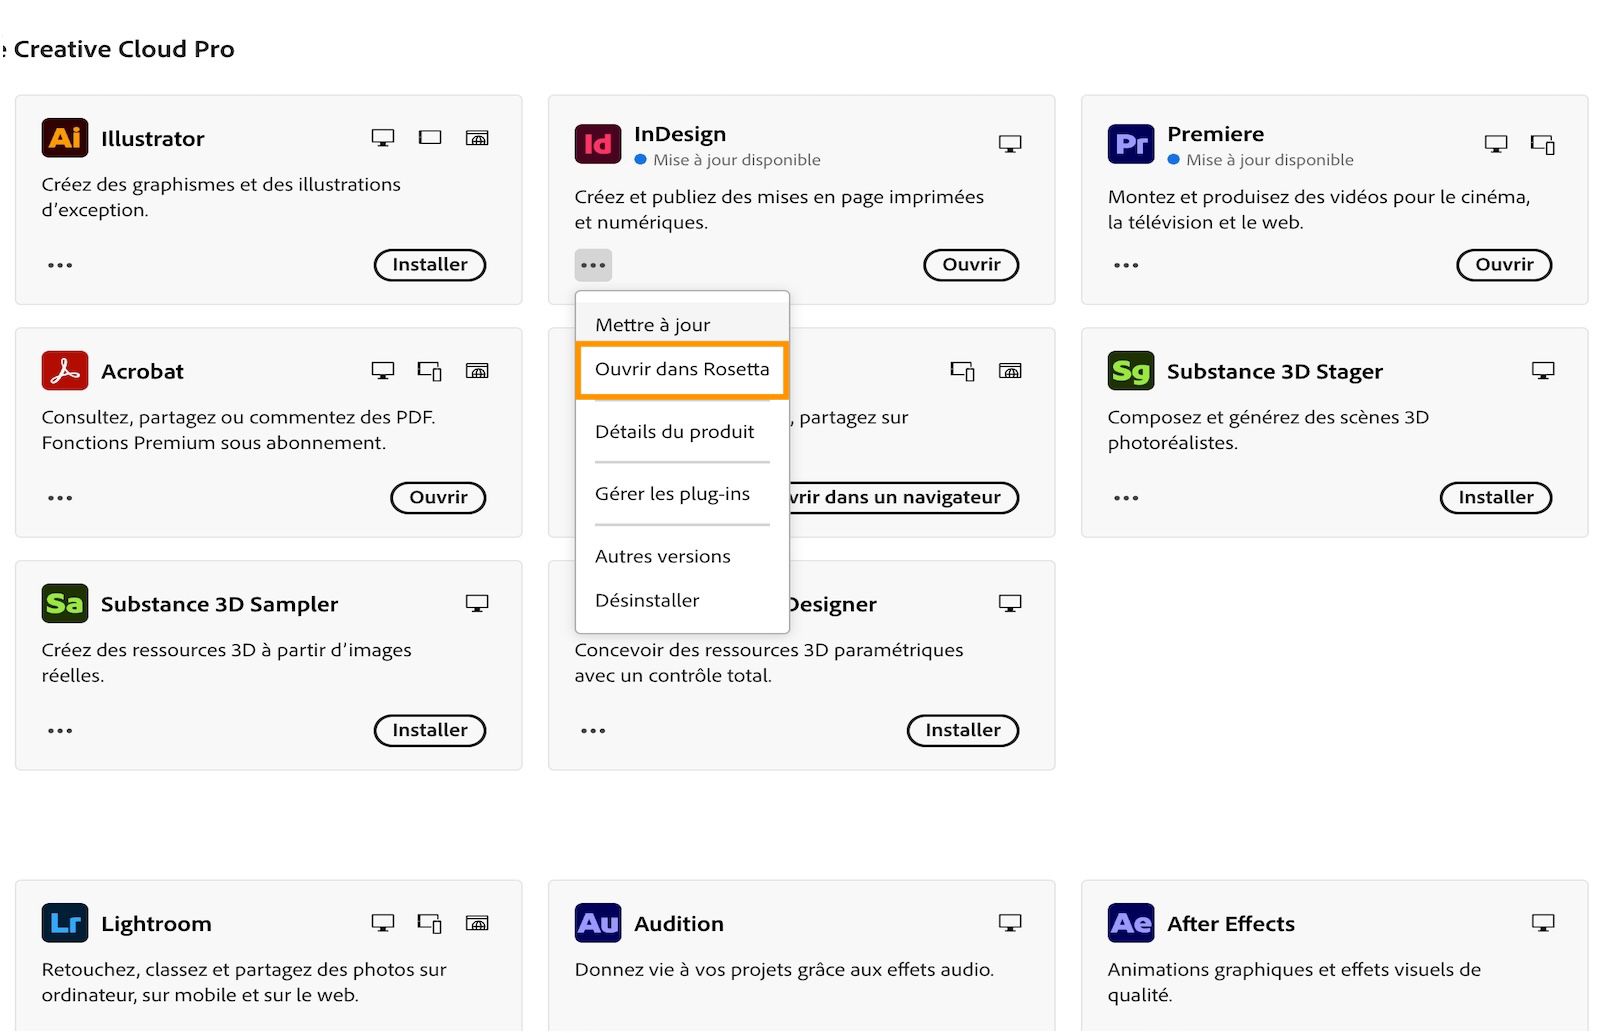Click Premiere's desktop platform icon

(x=1496, y=144)
